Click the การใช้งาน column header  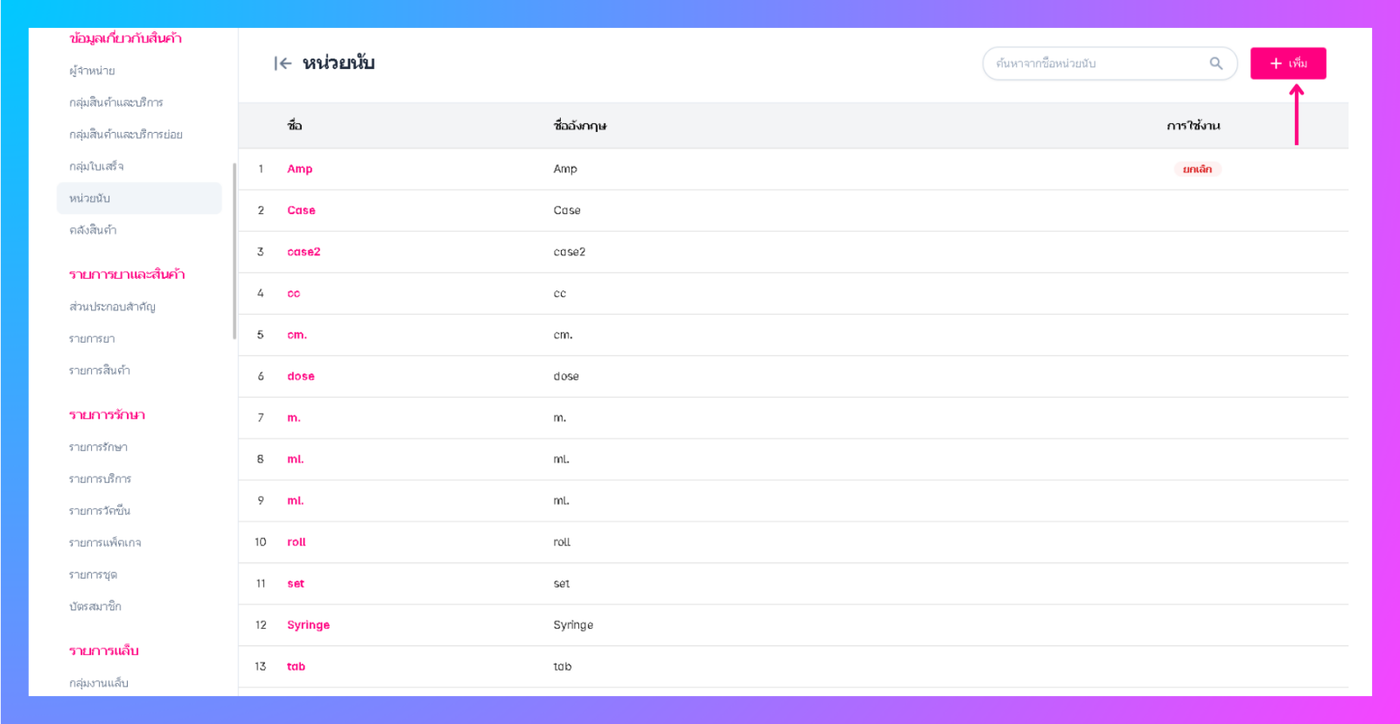1193,126
